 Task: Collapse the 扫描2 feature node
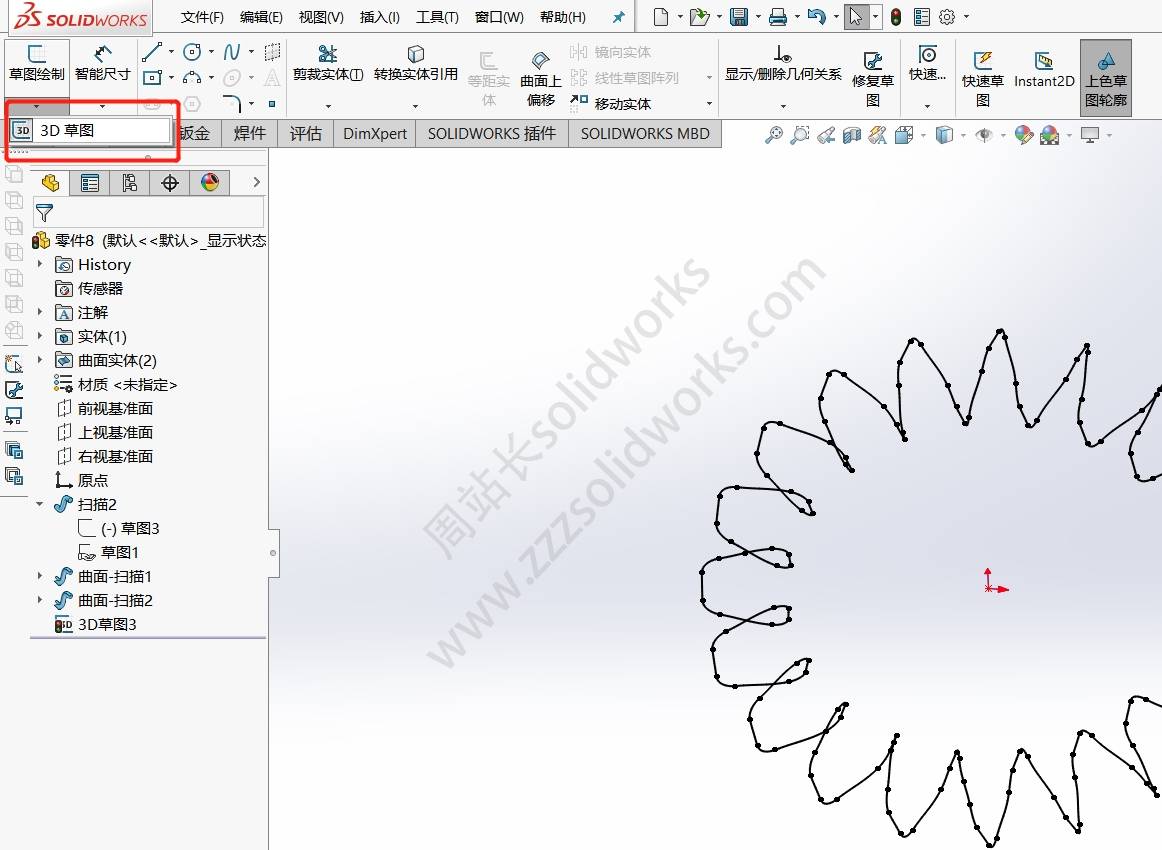click(41, 504)
